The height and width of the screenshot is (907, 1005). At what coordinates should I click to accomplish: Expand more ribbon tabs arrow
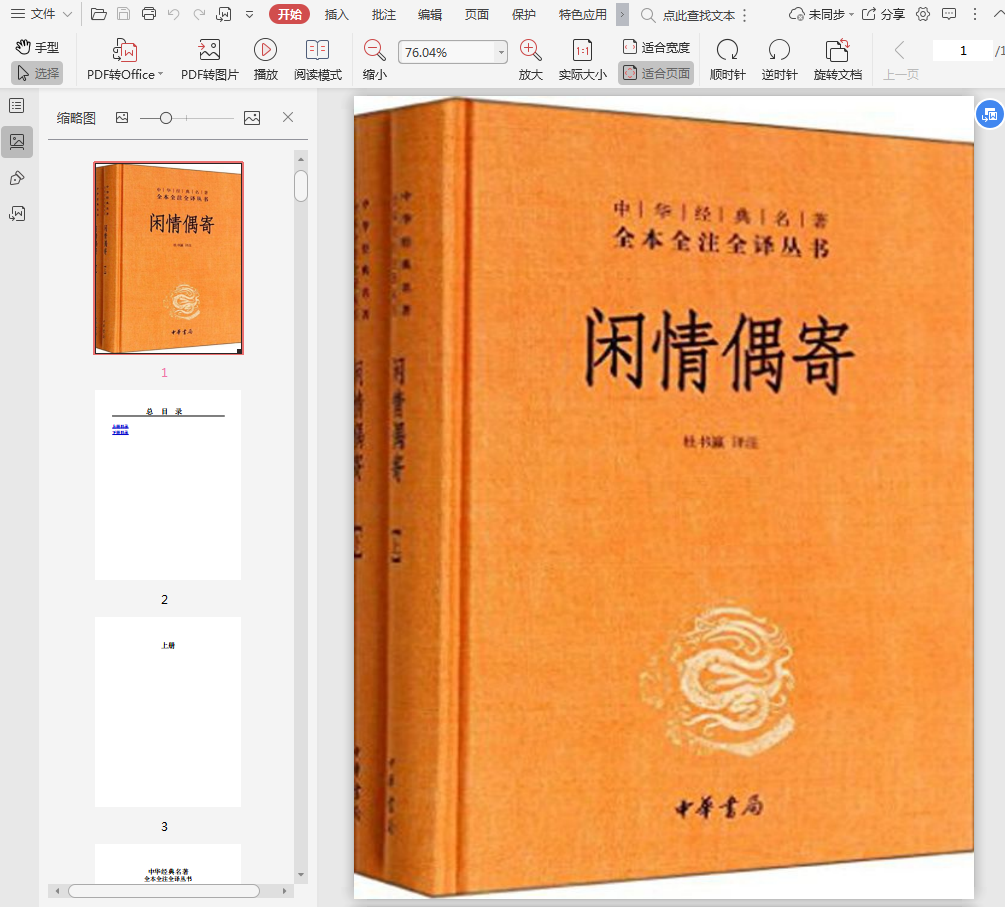tap(622, 14)
